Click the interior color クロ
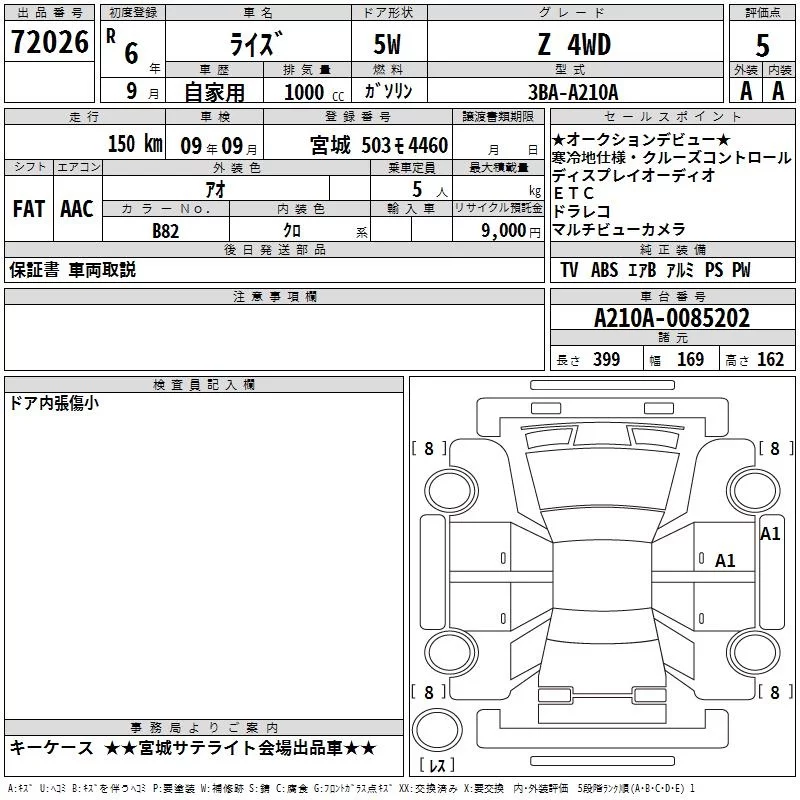 (x=292, y=231)
